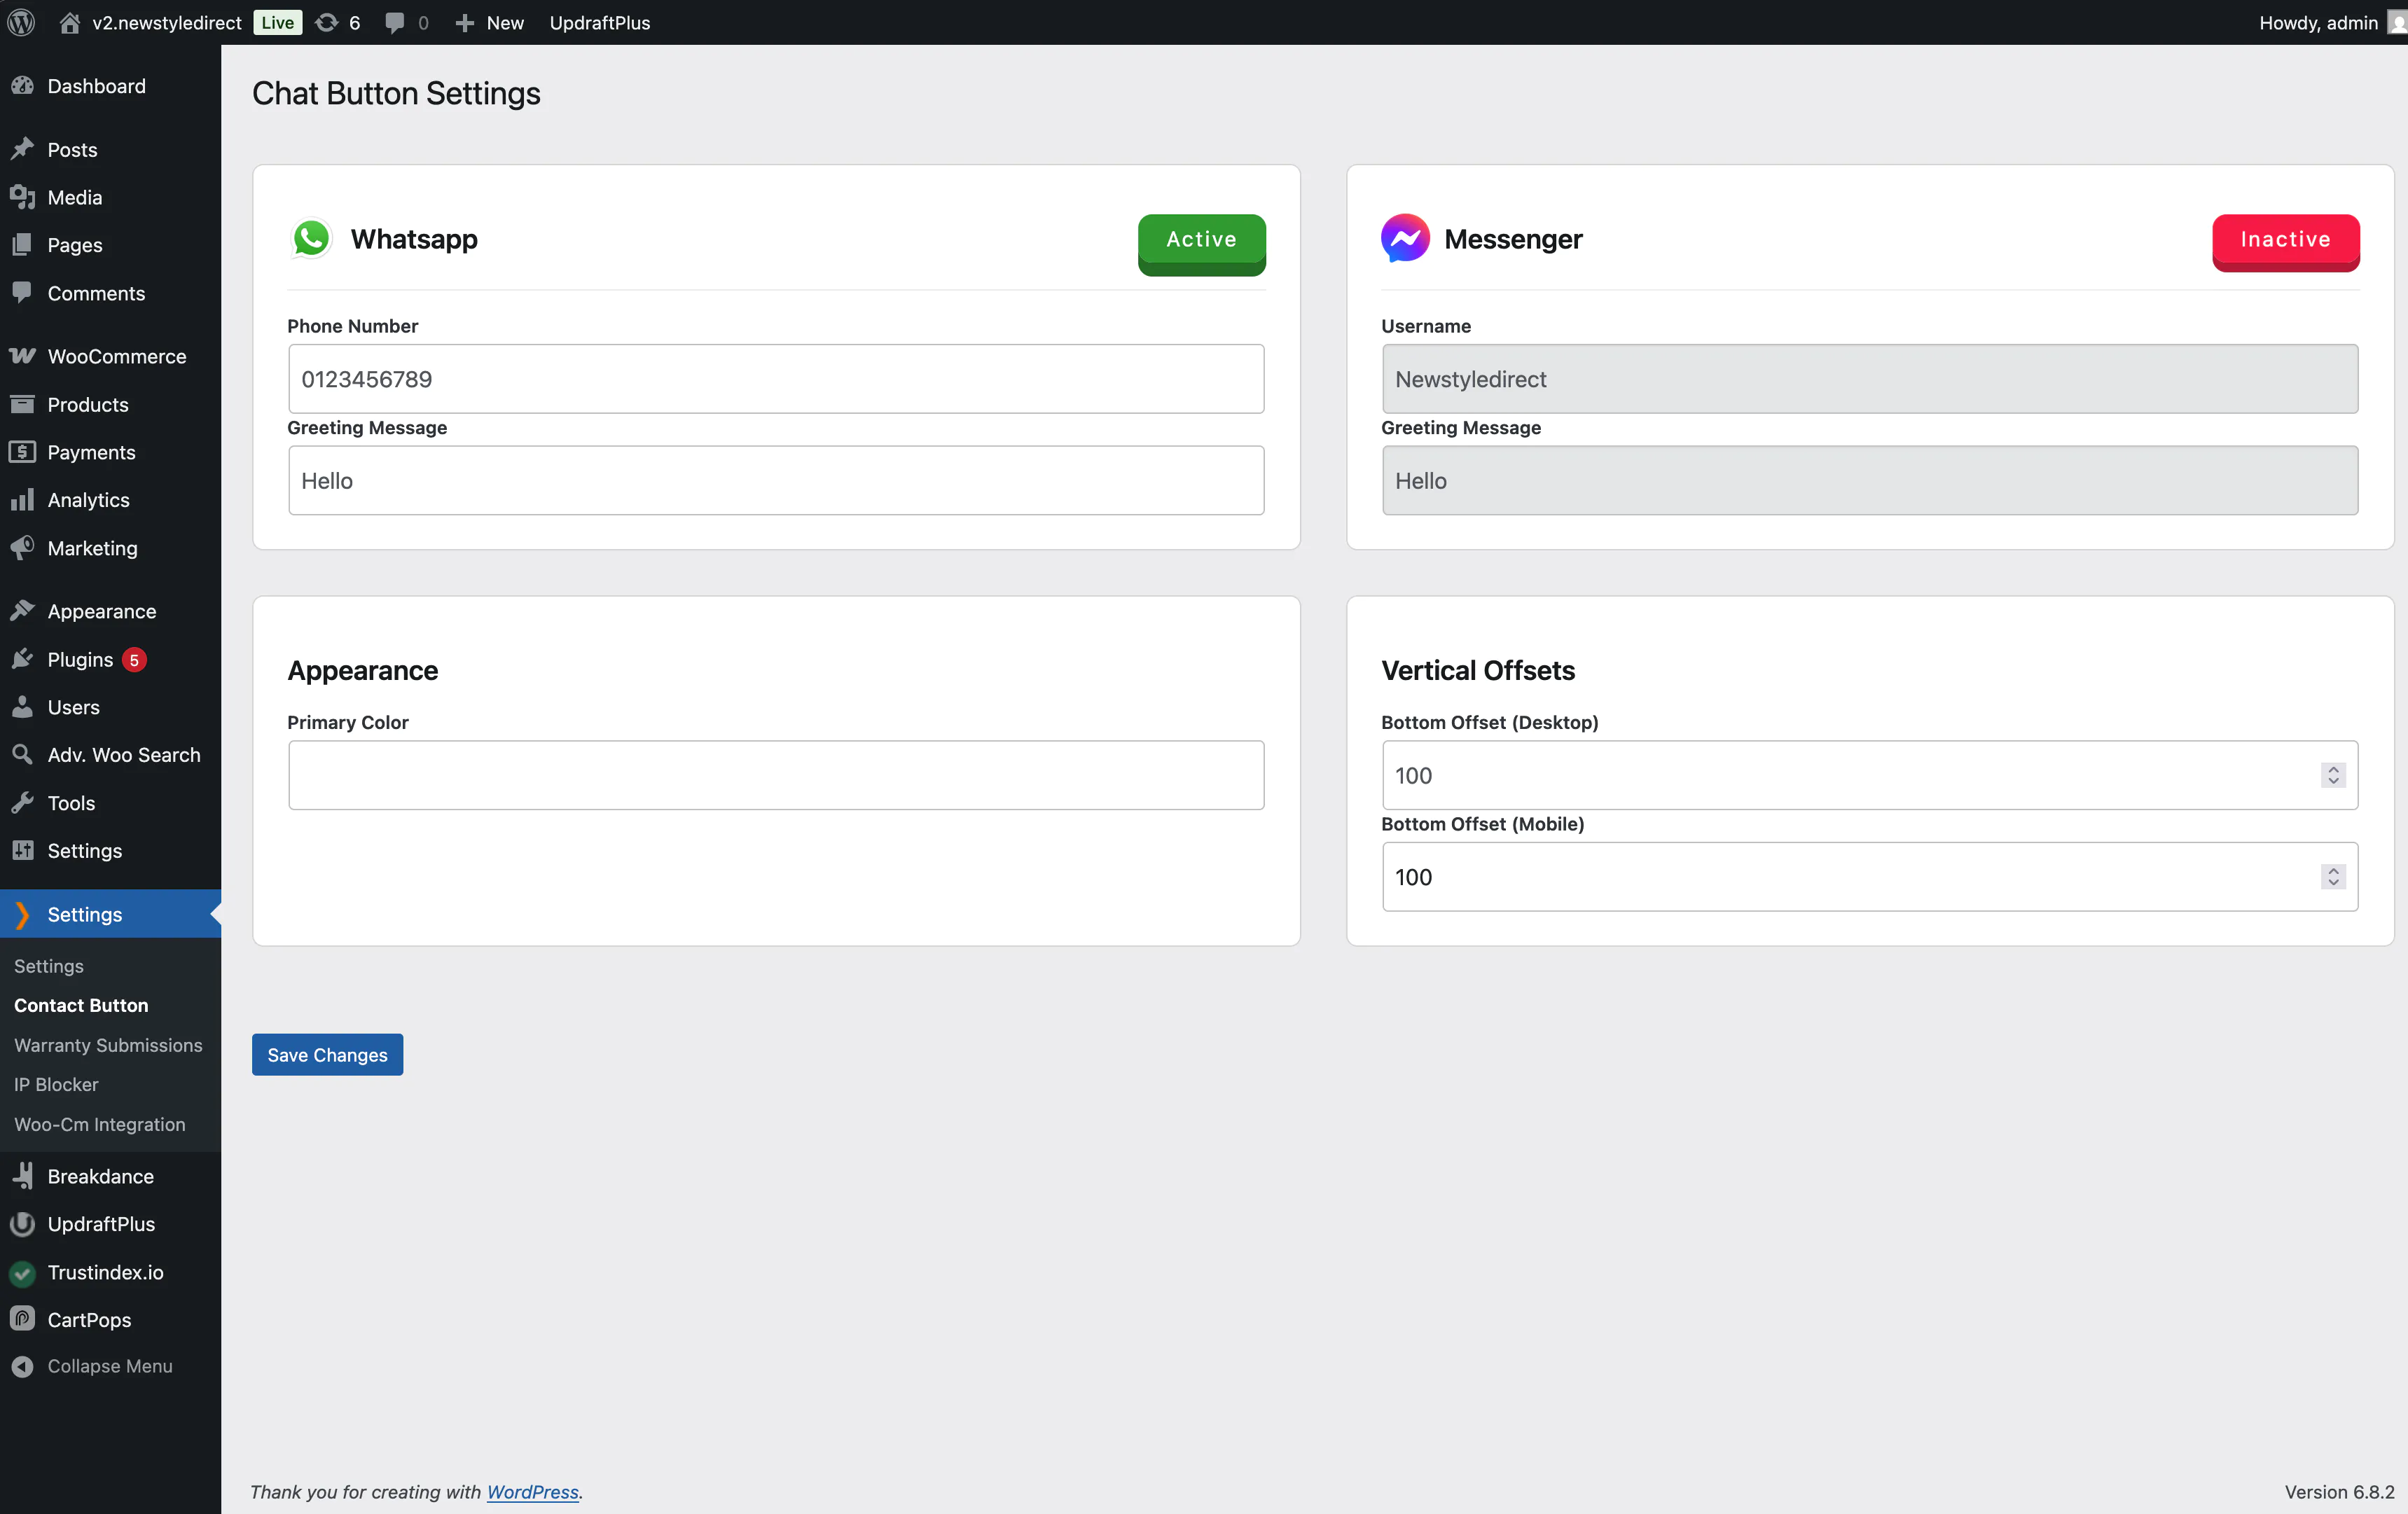Toggle the Messenger Inactive status button
2408x1514 pixels.
click(x=2285, y=240)
